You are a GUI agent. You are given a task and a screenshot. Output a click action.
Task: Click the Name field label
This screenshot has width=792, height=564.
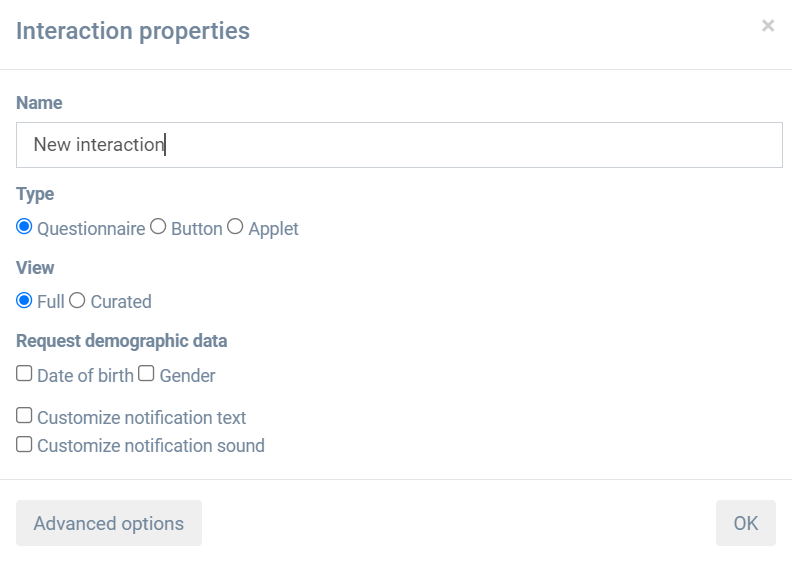pyautogui.click(x=39, y=103)
